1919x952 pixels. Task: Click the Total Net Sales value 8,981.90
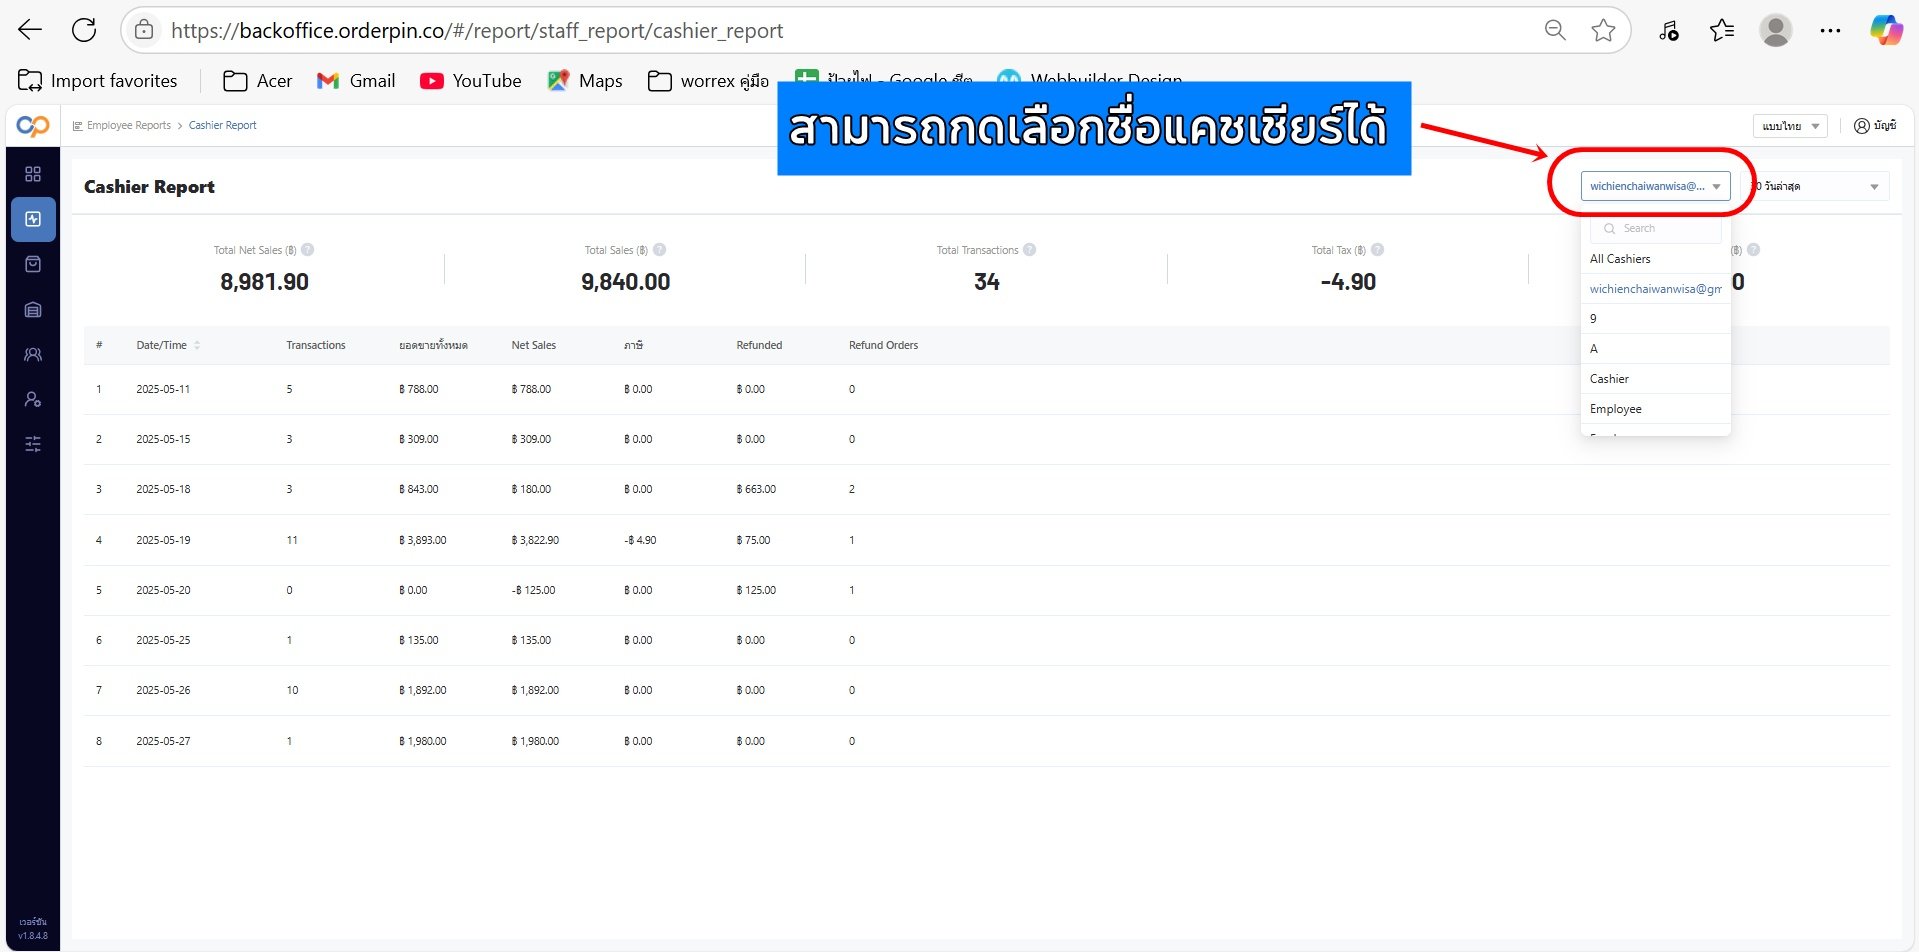(264, 282)
